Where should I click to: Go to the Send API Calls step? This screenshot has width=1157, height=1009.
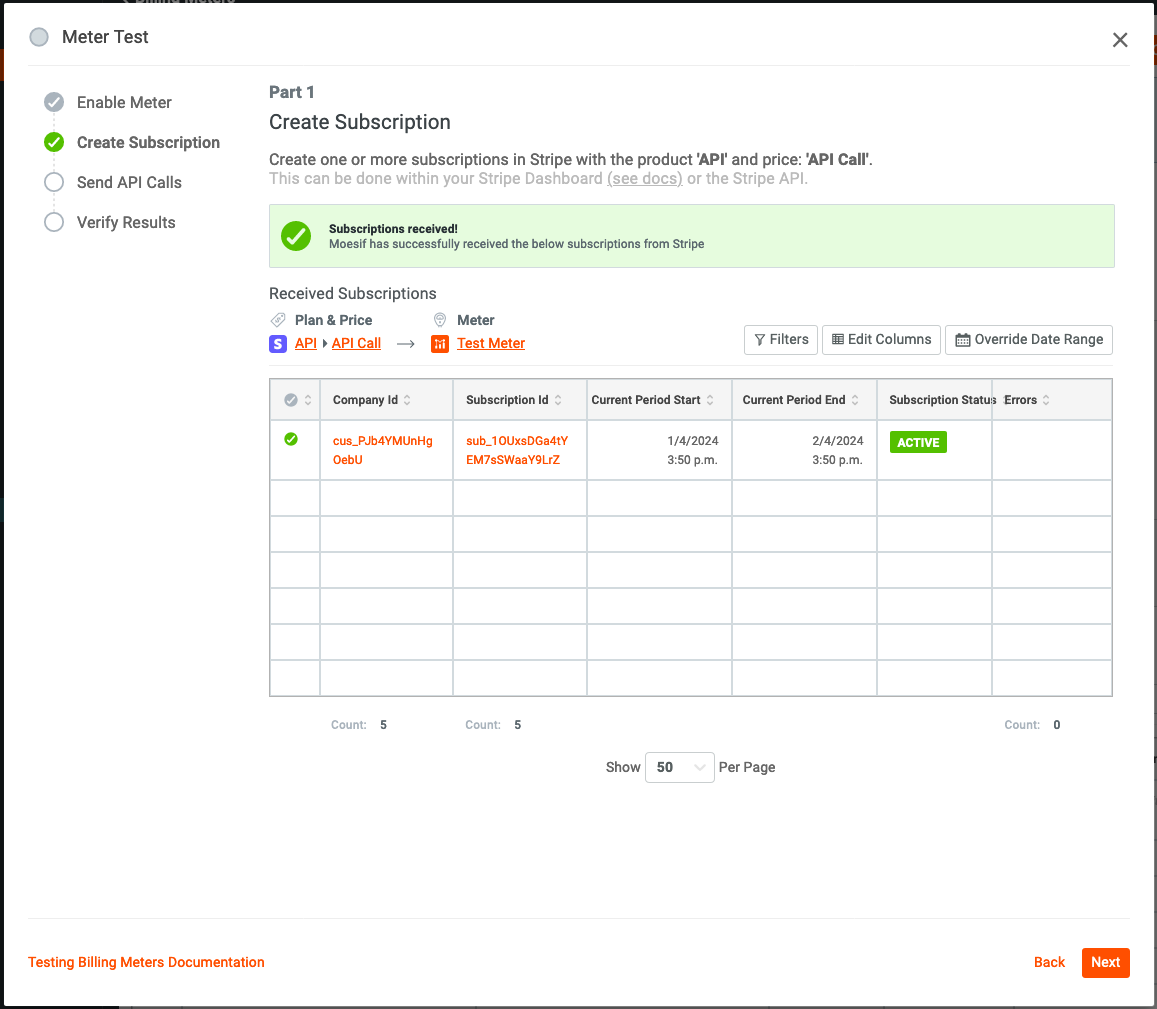click(53, 182)
